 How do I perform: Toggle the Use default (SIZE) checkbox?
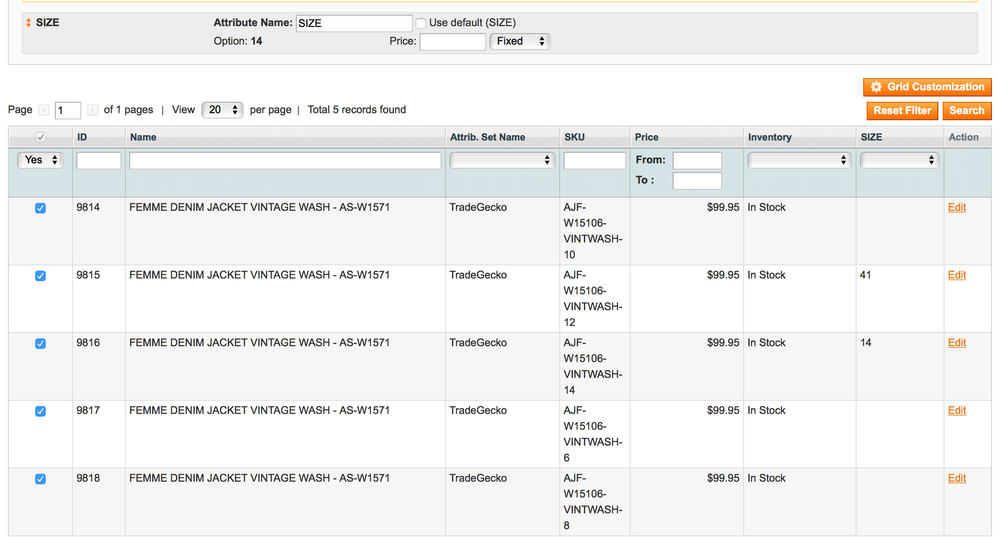pyautogui.click(x=421, y=23)
